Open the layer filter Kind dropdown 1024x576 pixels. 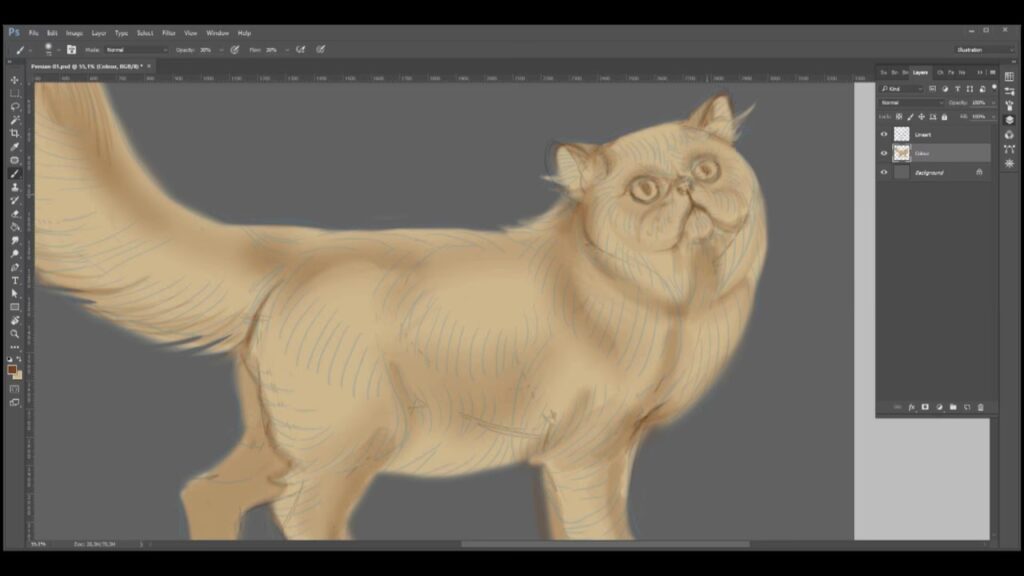[901, 88]
